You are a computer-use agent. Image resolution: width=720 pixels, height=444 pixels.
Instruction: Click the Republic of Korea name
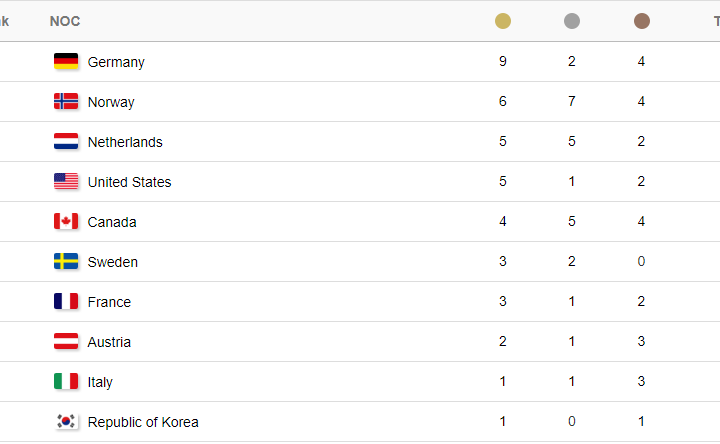click(x=143, y=422)
